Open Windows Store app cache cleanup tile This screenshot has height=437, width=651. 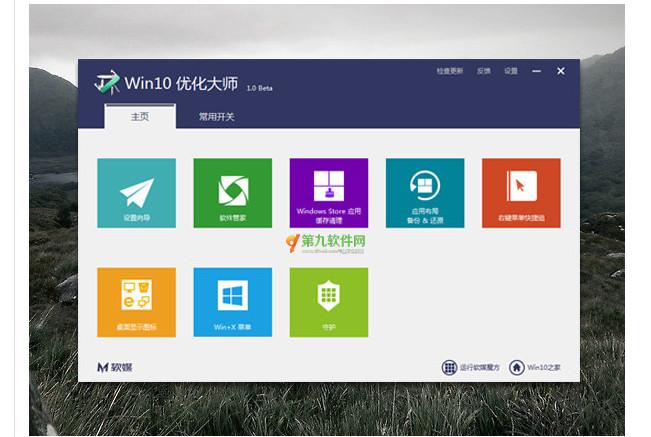329,193
